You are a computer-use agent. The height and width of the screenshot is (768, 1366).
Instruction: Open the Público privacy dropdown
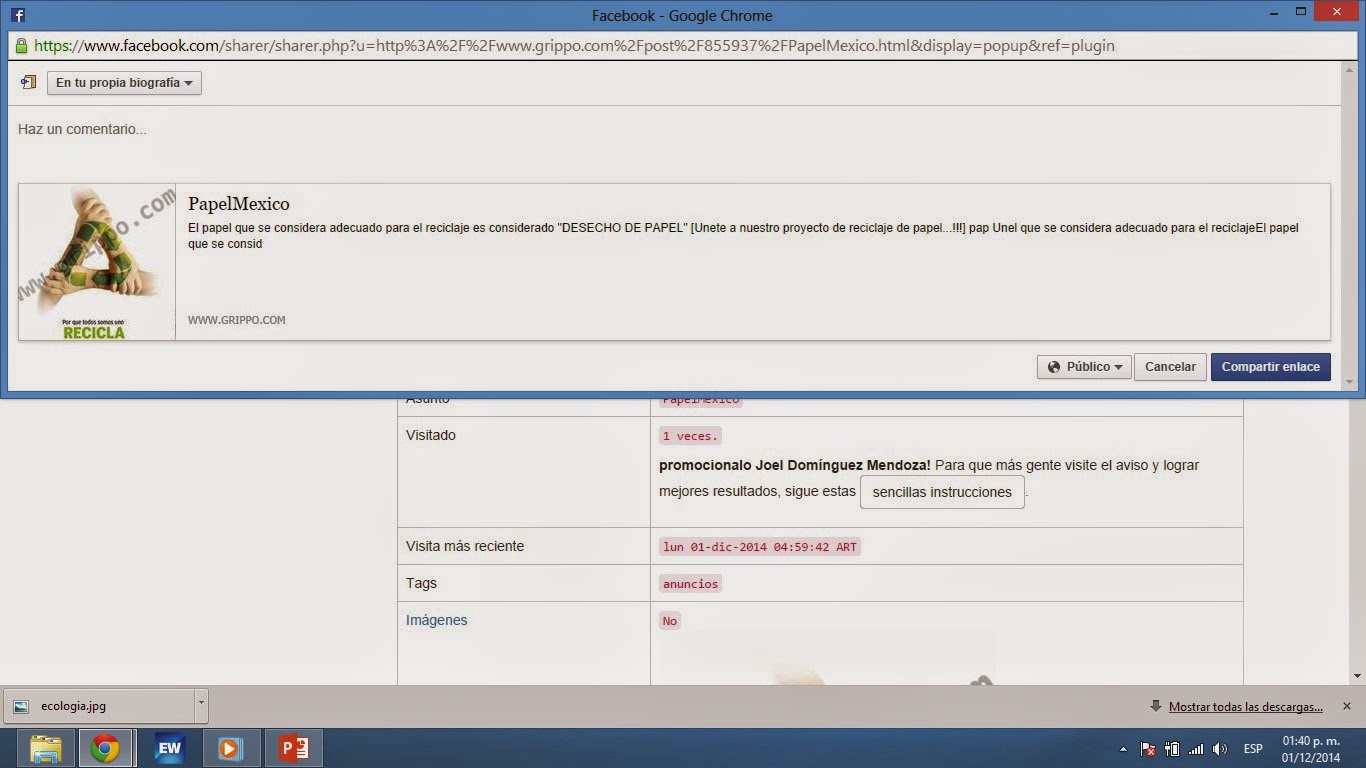click(1085, 367)
